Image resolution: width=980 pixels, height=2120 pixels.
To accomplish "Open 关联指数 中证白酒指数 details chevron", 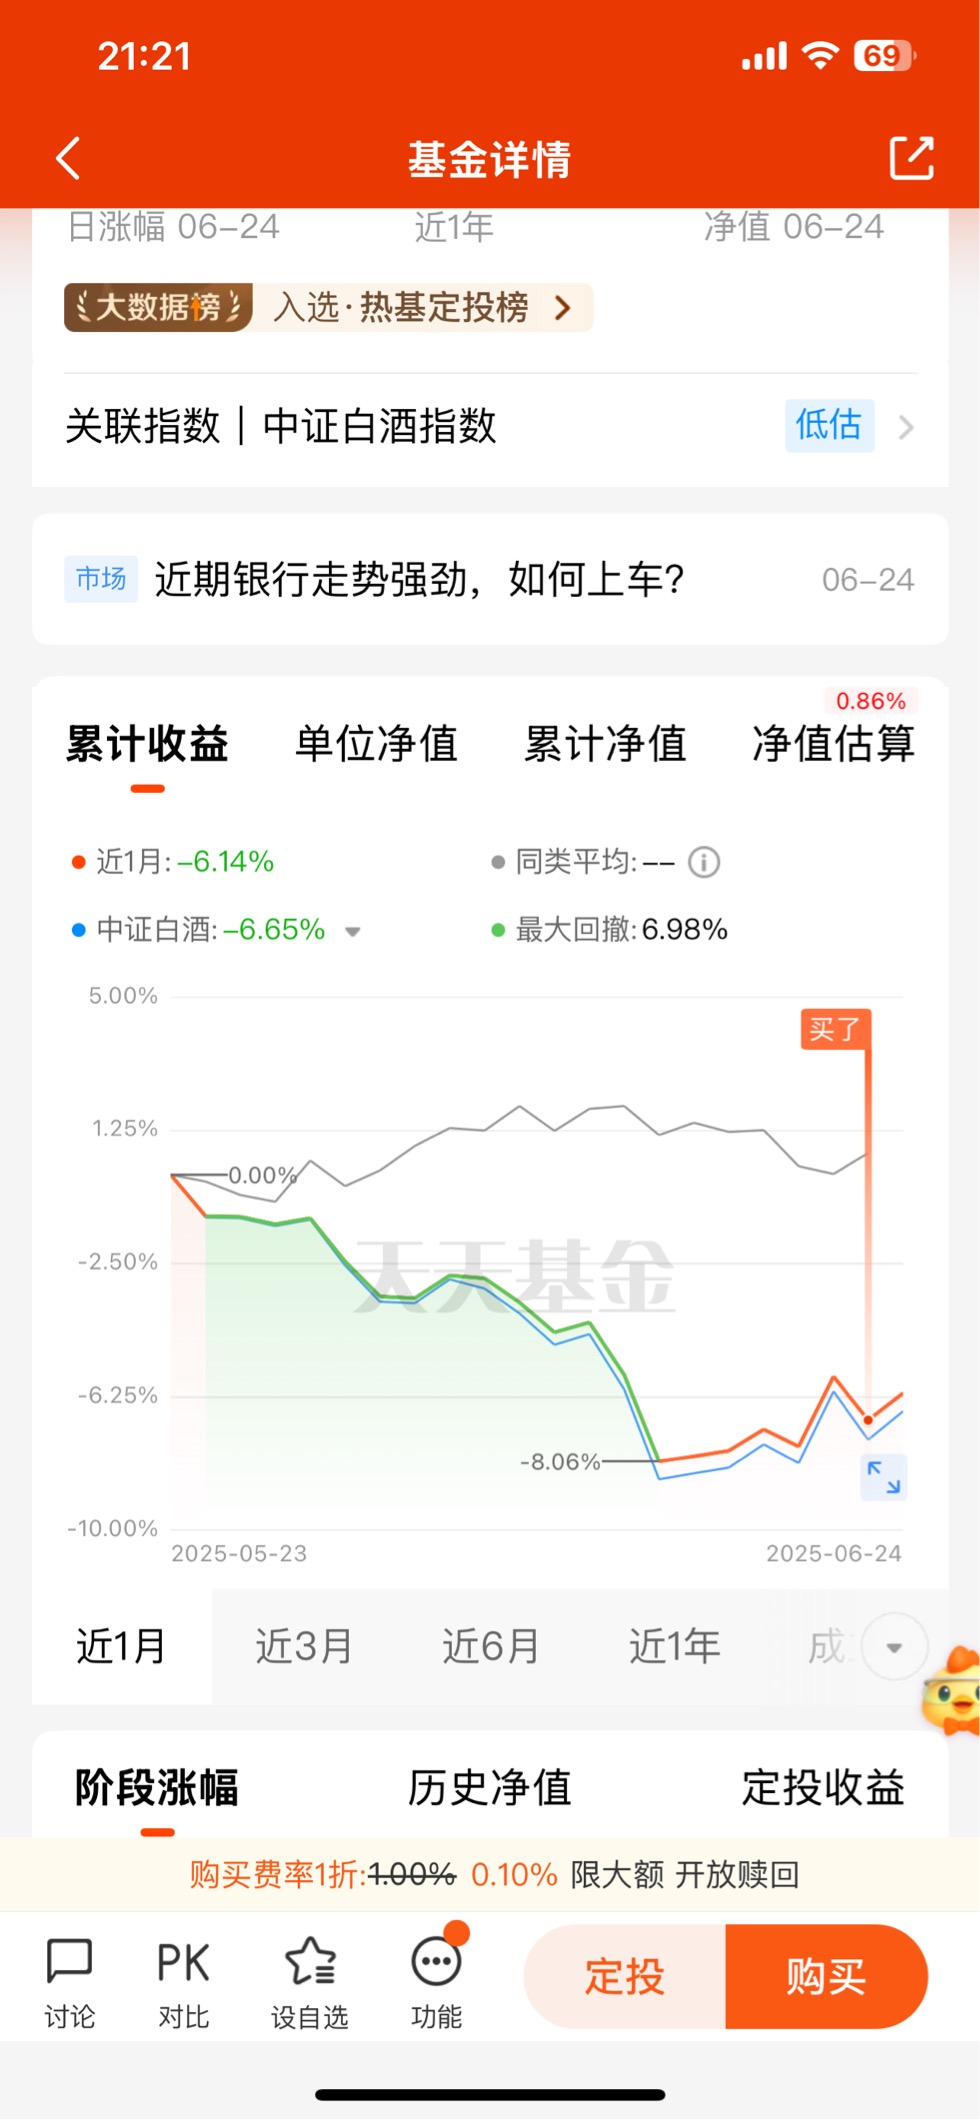I will (x=906, y=428).
